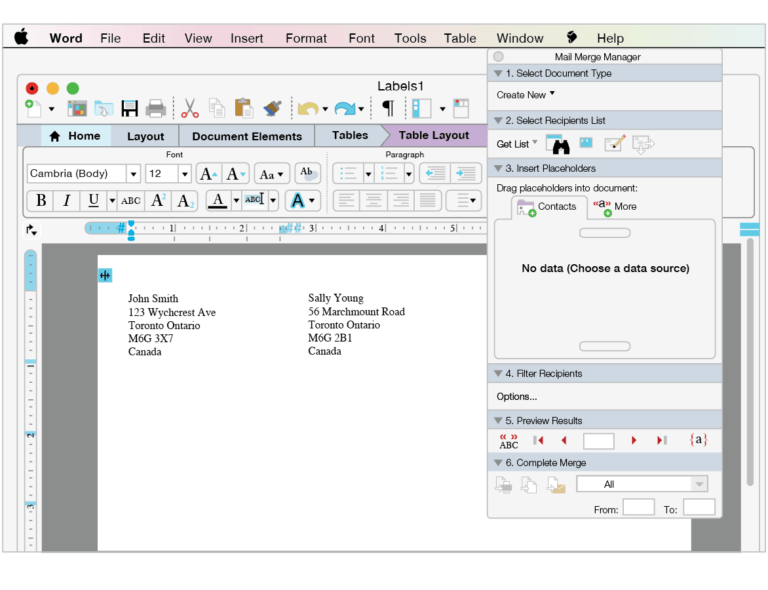Click the Paste clipboard icon
The width and height of the screenshot is (768, 590).
[243, 108]
